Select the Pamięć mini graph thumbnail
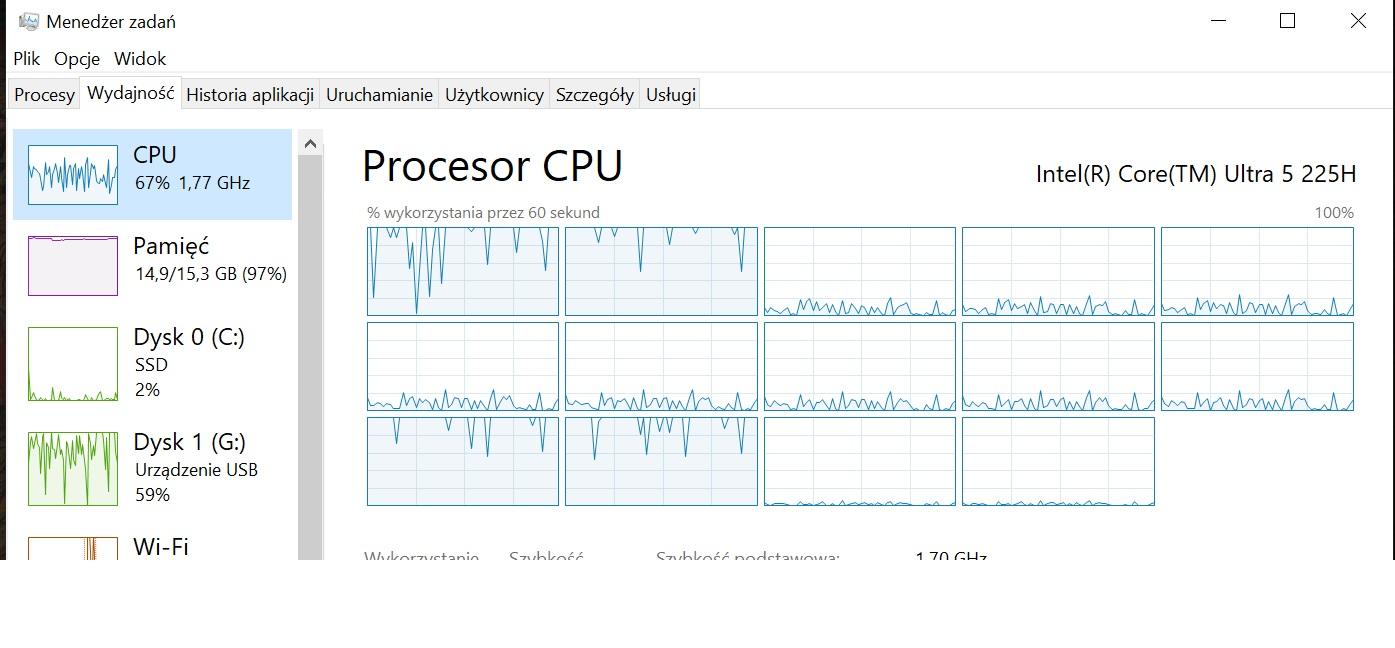 [x=73, y=266]
